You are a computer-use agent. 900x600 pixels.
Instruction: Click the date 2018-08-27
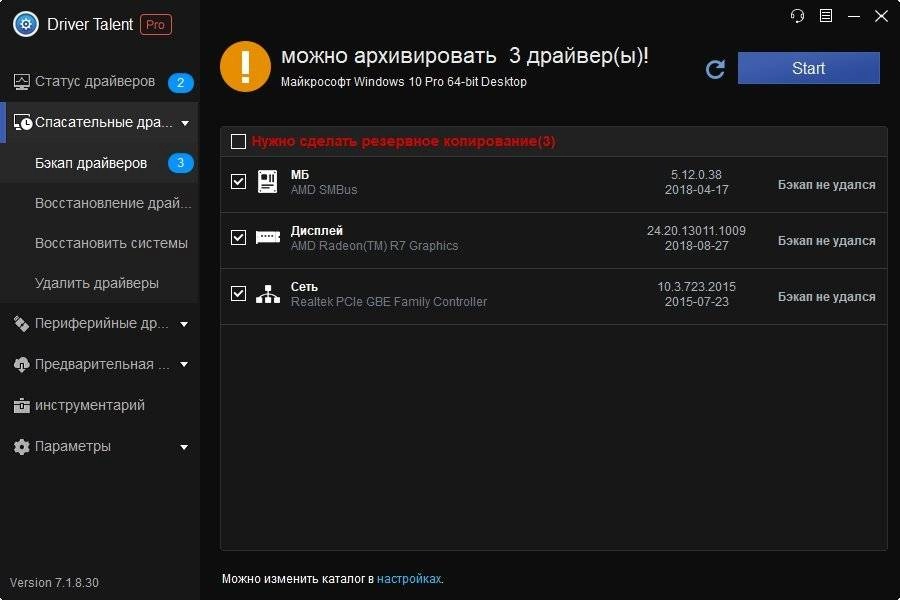pyautogui.click(x=696, y=246)
